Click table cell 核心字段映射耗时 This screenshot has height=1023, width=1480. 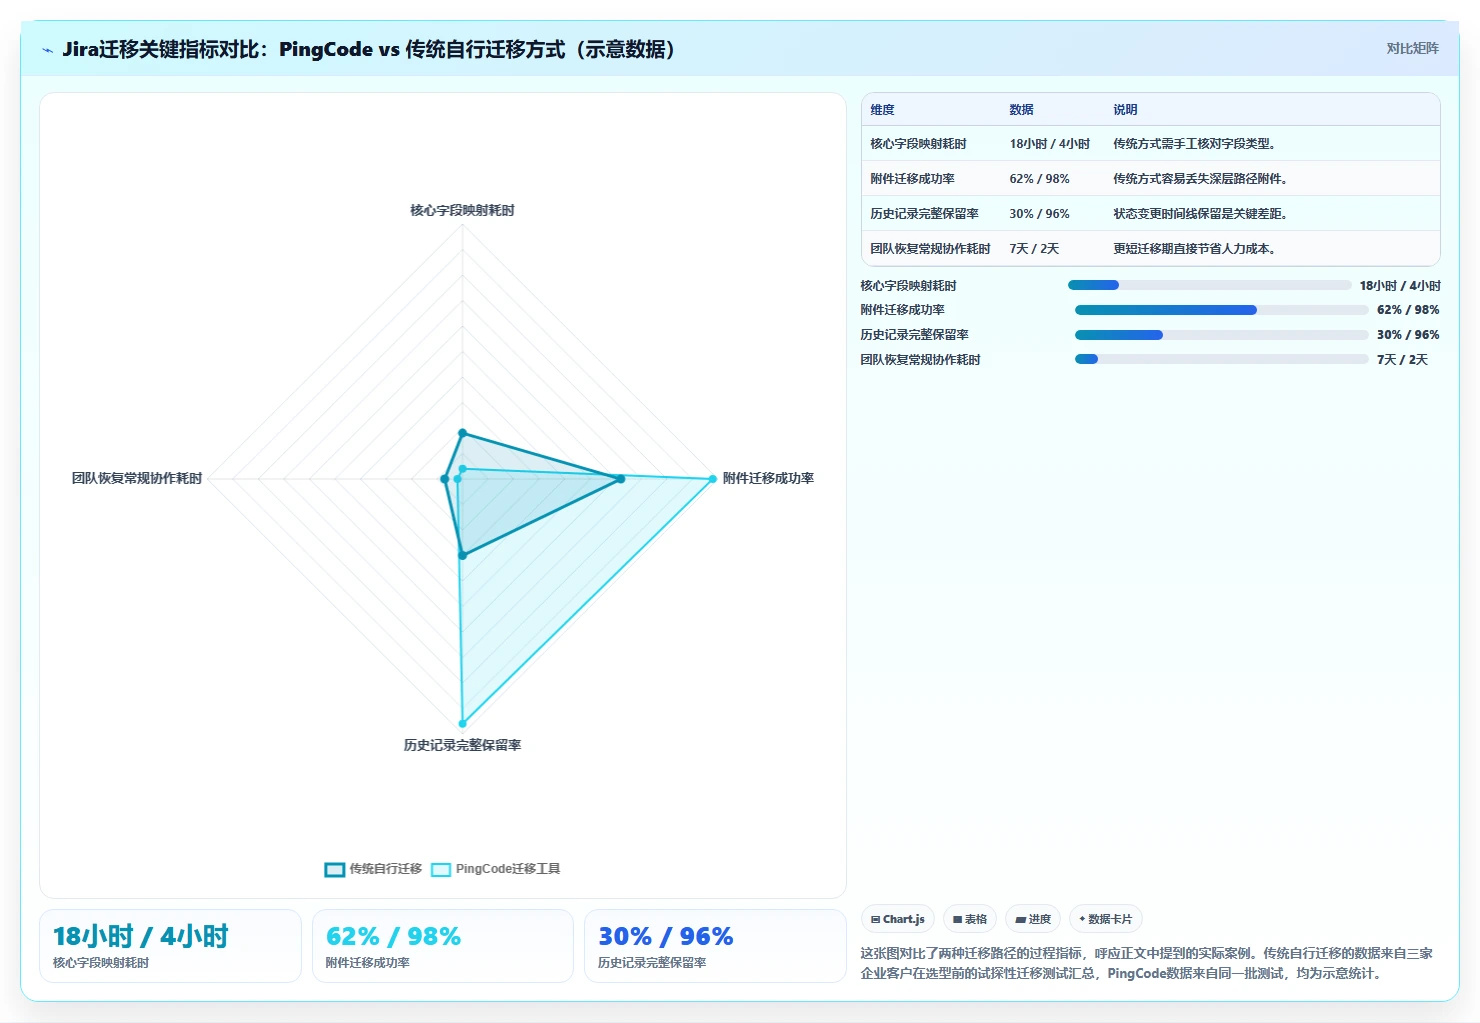pyautogui.click(x=918, y=144)
